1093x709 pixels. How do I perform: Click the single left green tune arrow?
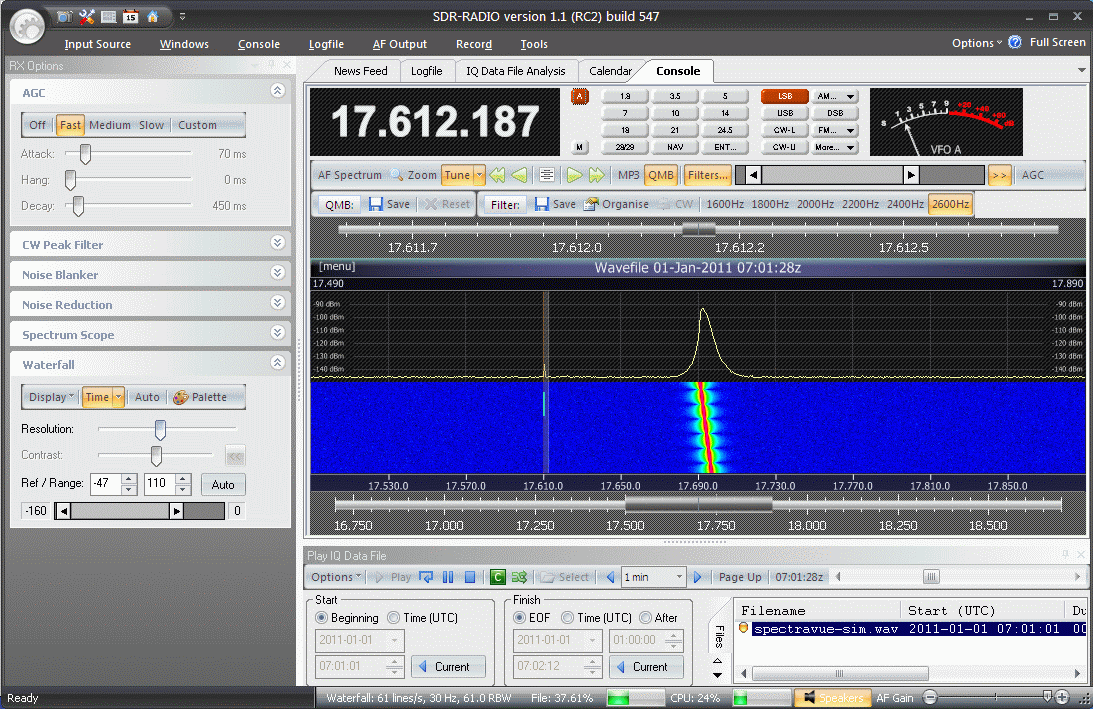click(519, 175)
